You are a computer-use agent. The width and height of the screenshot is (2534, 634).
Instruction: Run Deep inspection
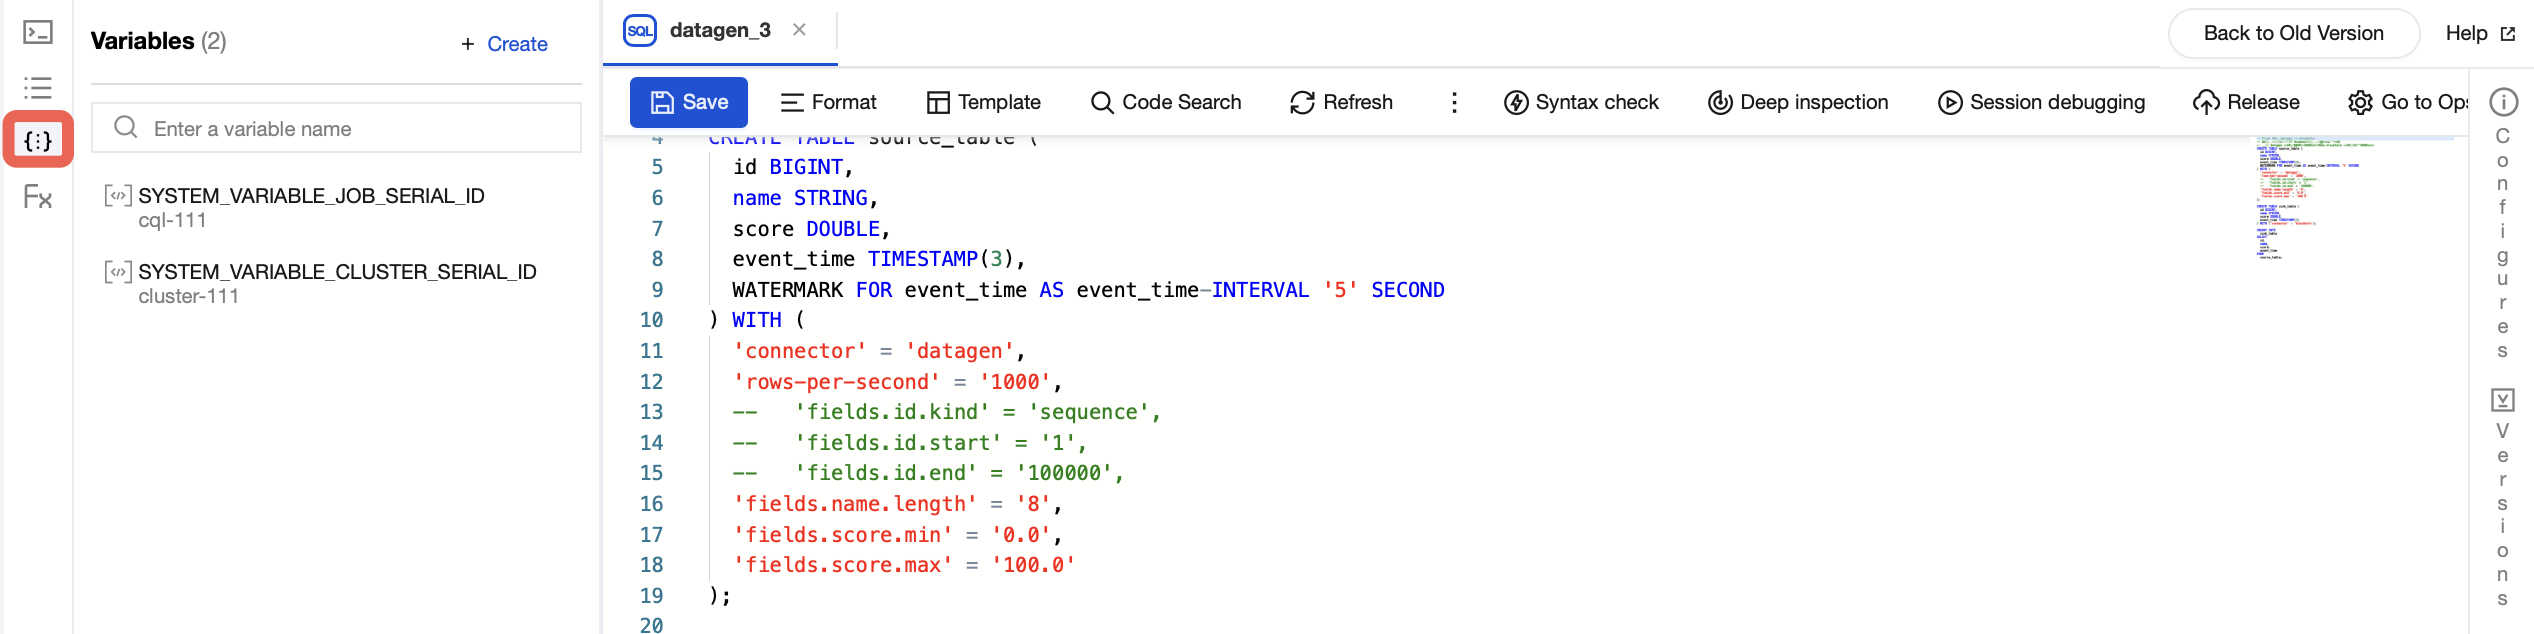(x=1798, y=102)
